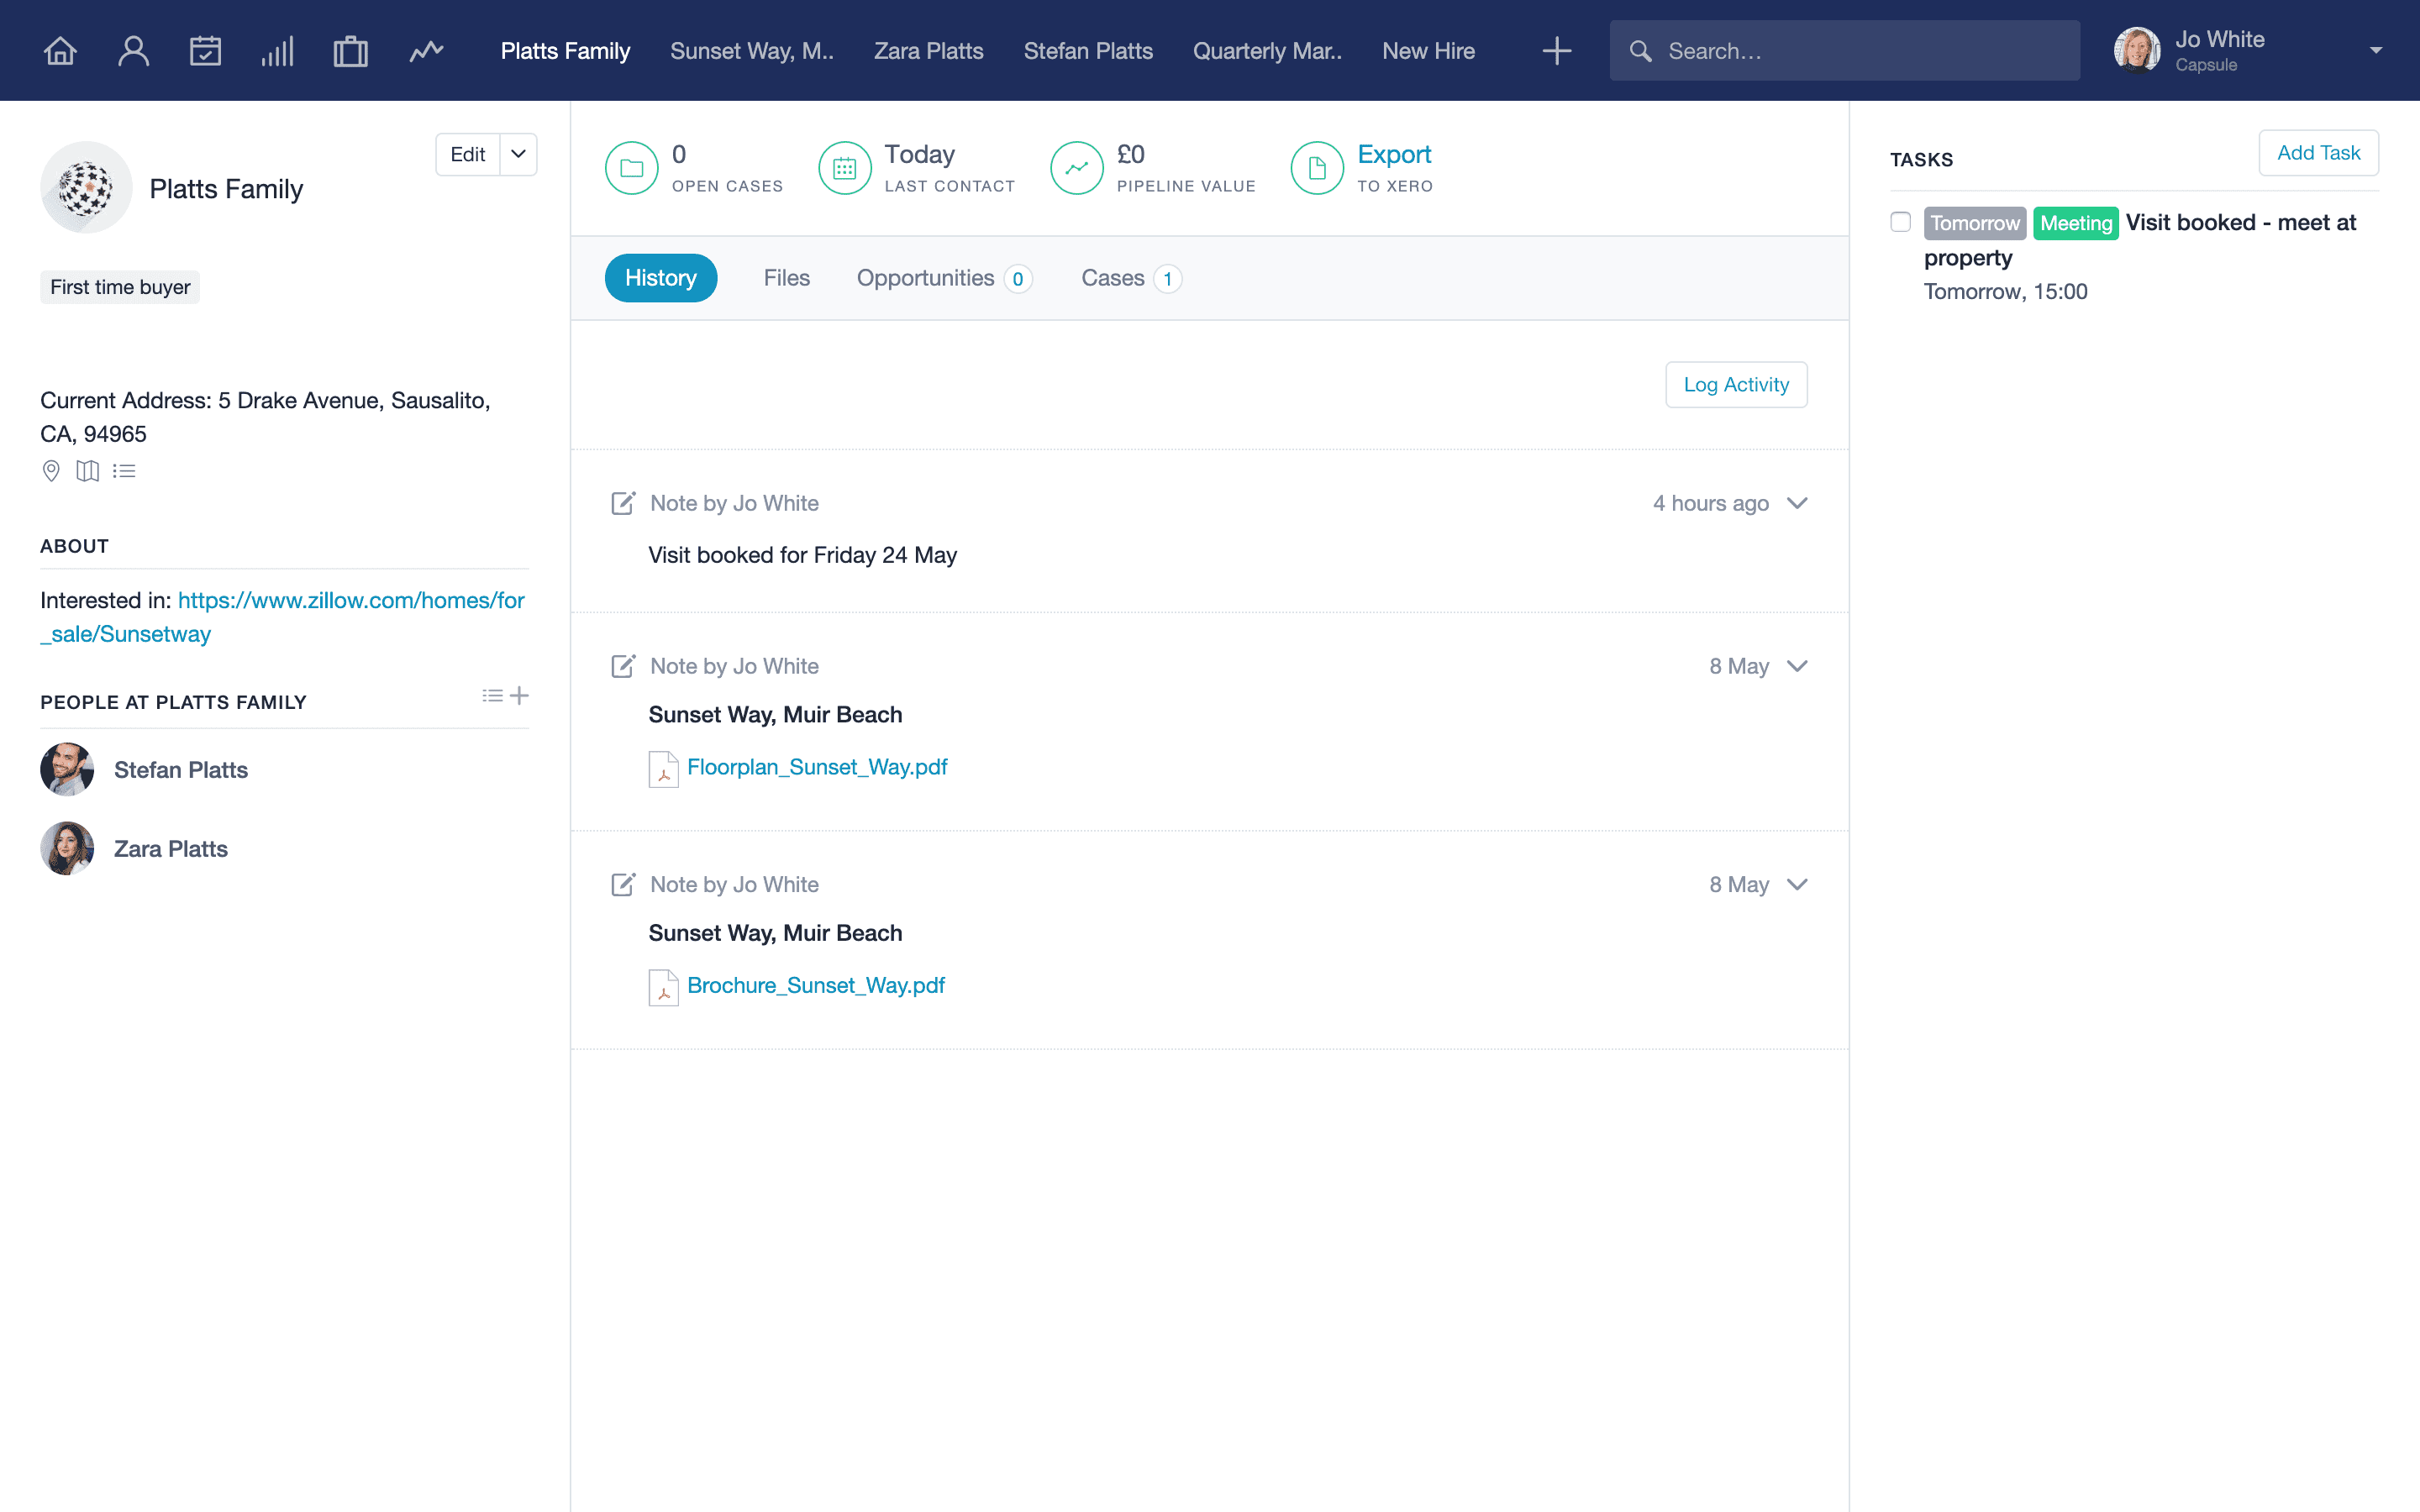Click the Last Contact calendar icon
This screenshot has width=2420, height=1512.
click(845, 168)
